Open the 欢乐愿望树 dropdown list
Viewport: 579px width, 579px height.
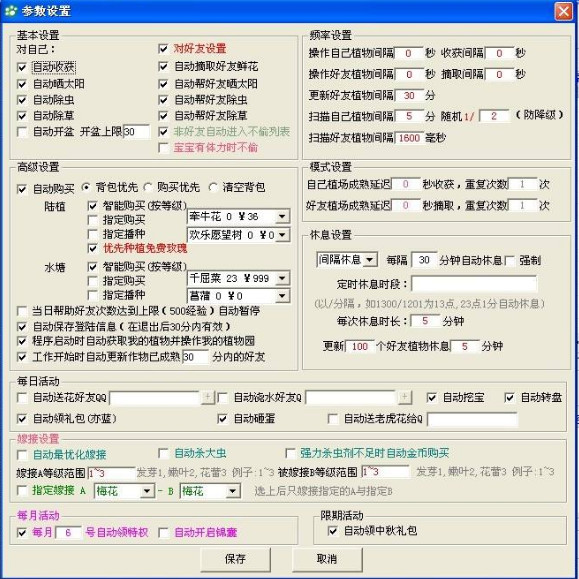click(x=282, y=235)
